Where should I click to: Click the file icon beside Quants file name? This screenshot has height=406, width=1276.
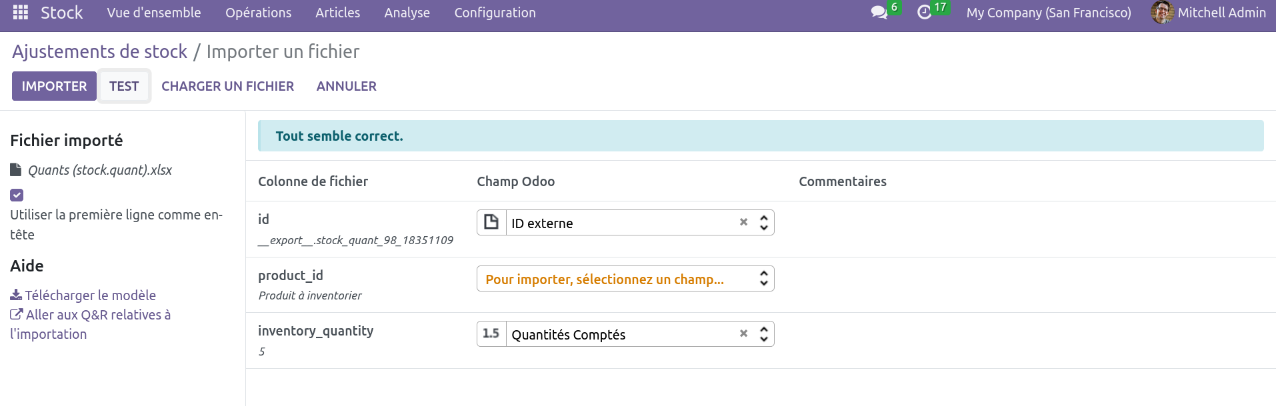16,170
